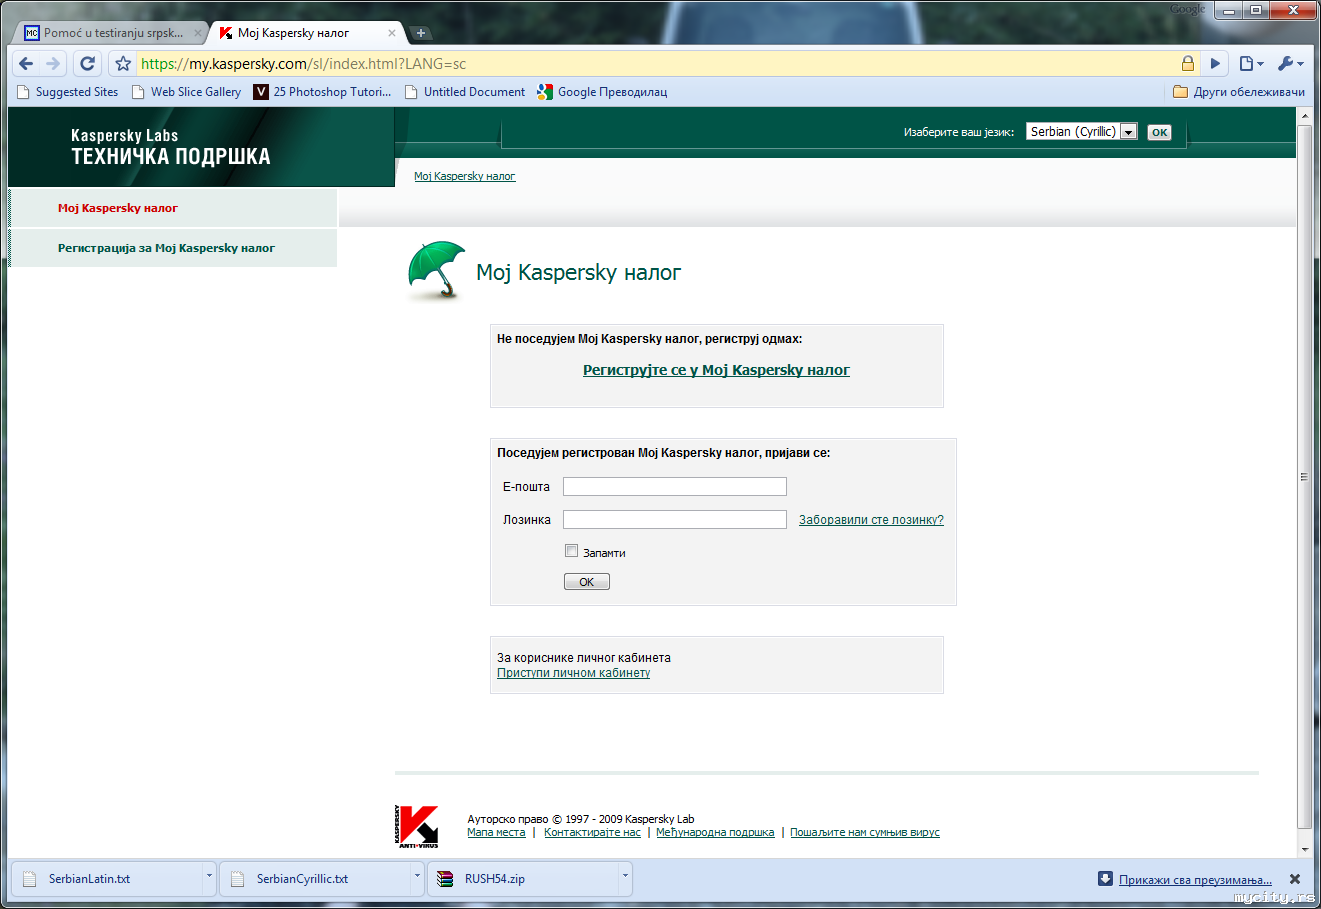Open the Suggested Sites bookmark

click(68, 92)
